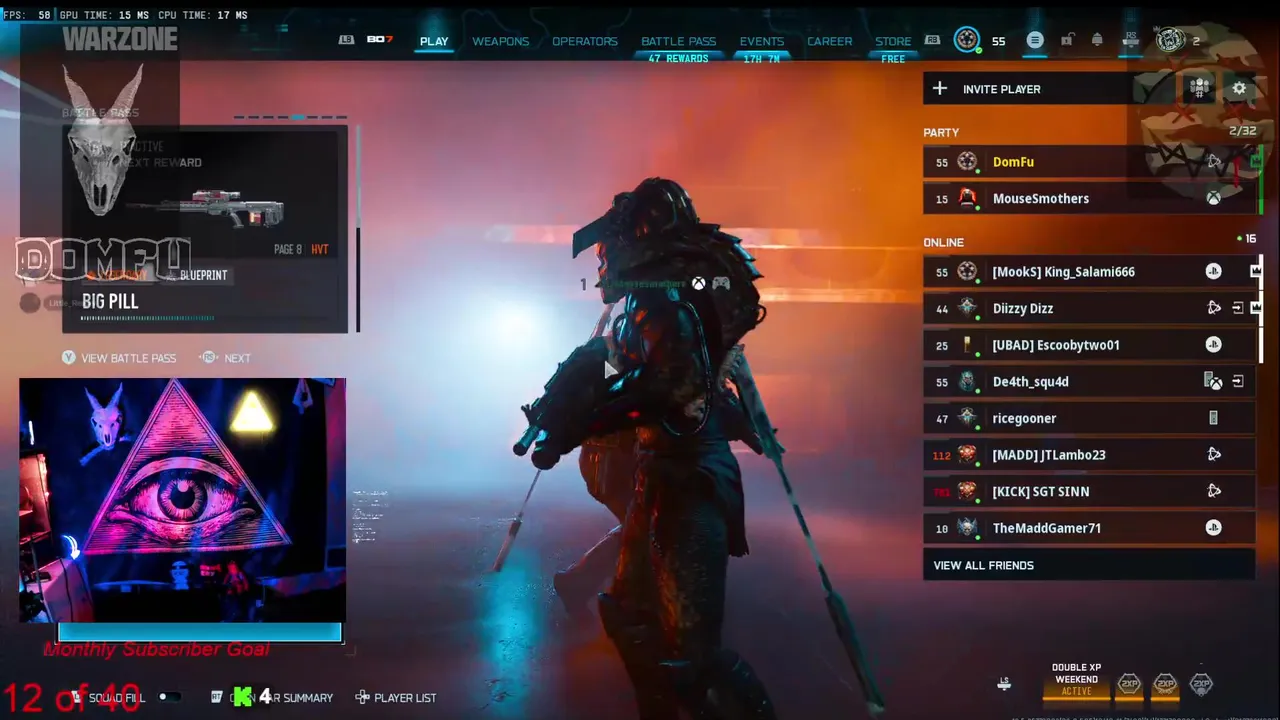Open the settings gear icon
The width and height of the screenshot is (1280, 720).
pos(1239,89)
